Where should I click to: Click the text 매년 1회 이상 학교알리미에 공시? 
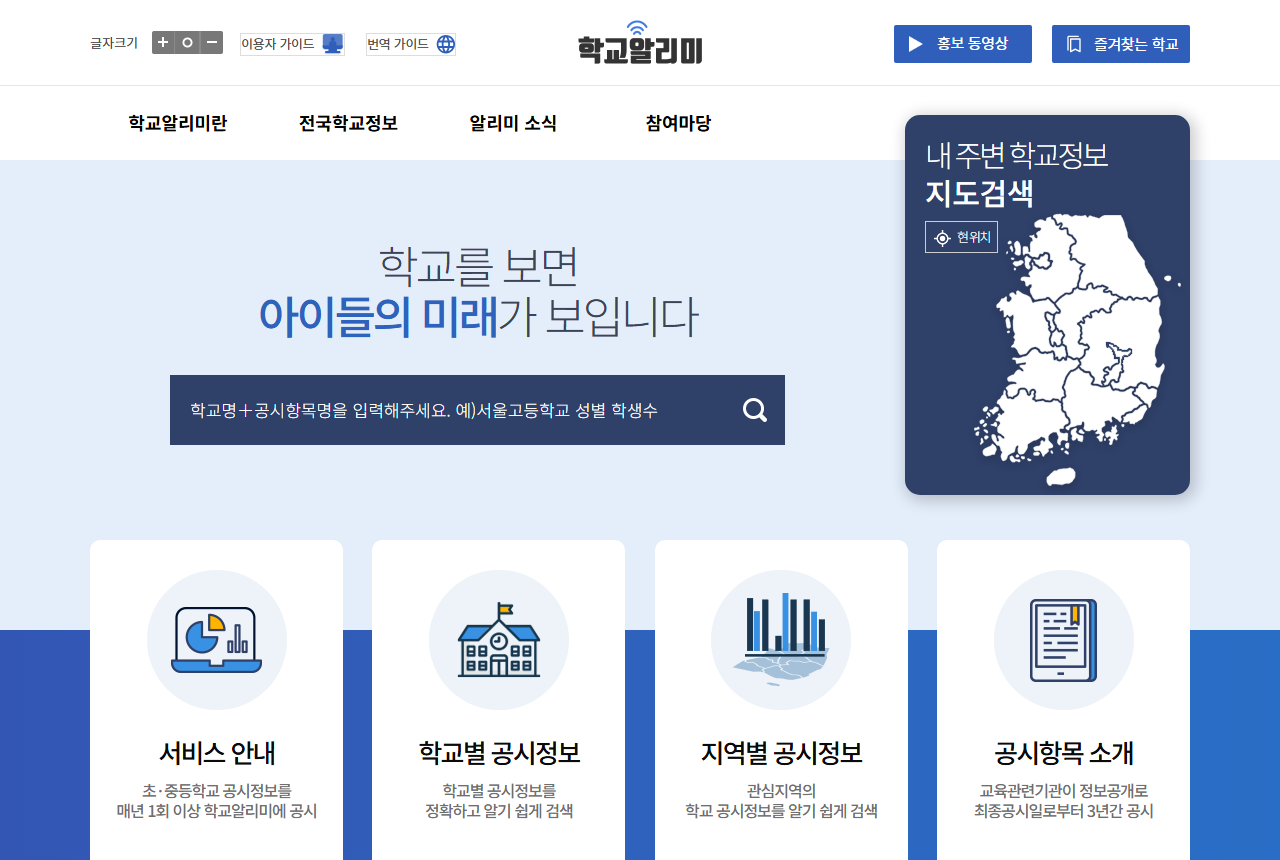217,811
